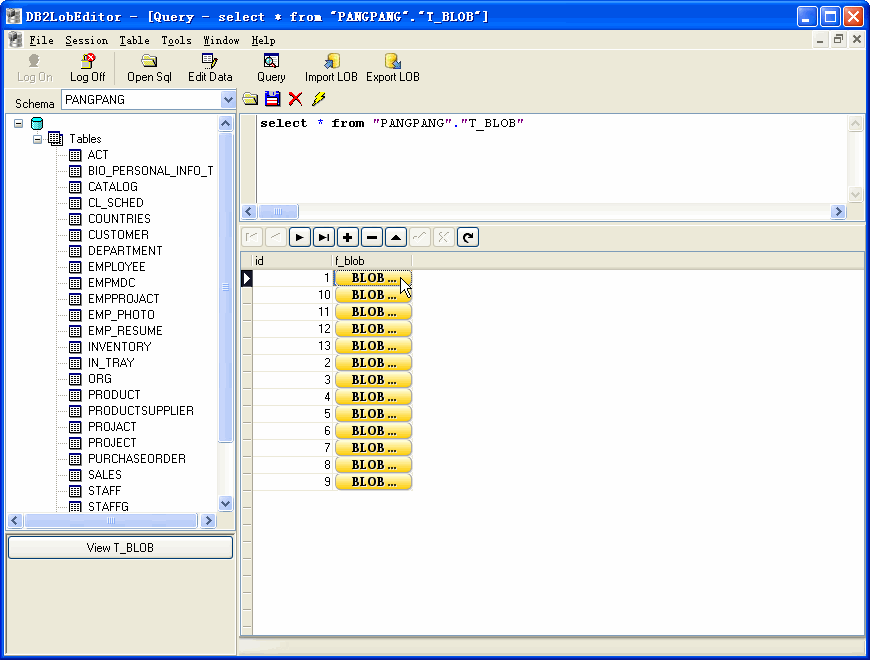Select the DEPARTMENT table
This screenshot has width=870, height=660.
(125, 251)
